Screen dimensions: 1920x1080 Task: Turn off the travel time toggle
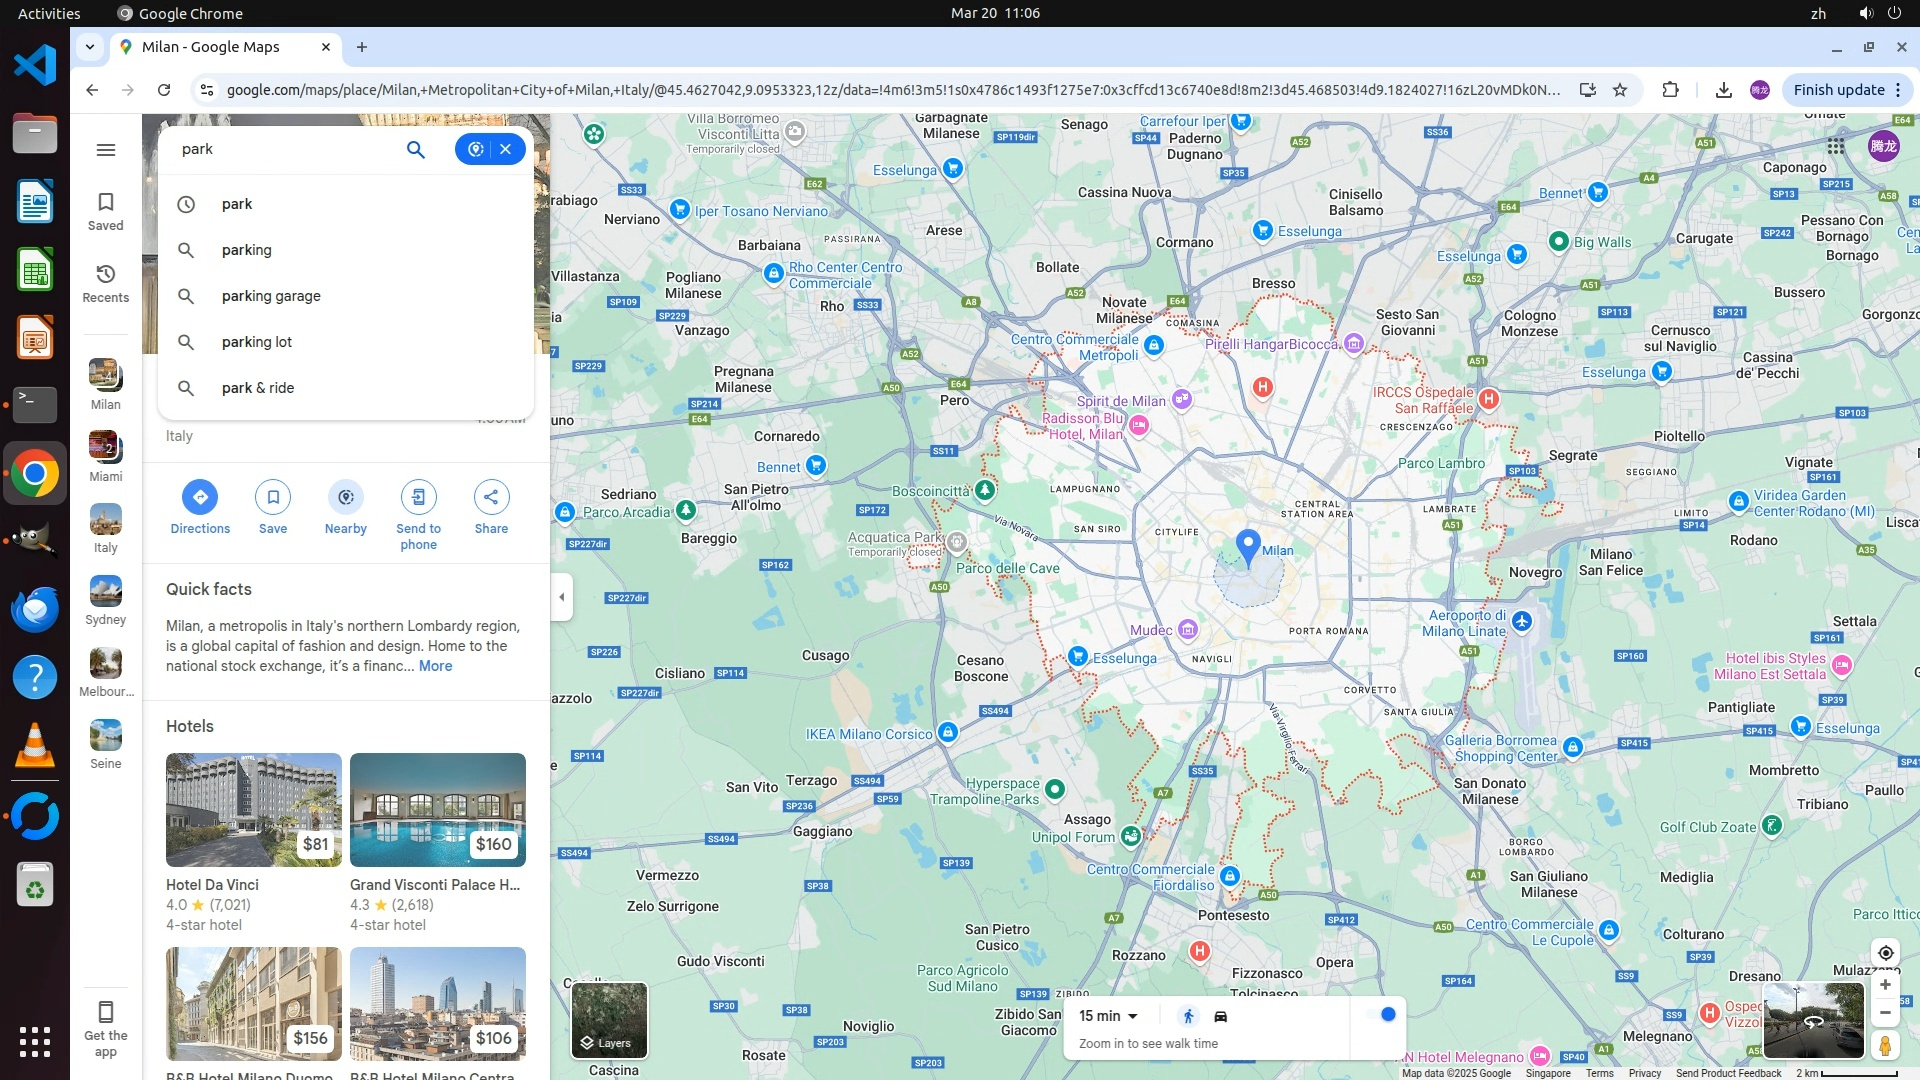(1383, 1015)
